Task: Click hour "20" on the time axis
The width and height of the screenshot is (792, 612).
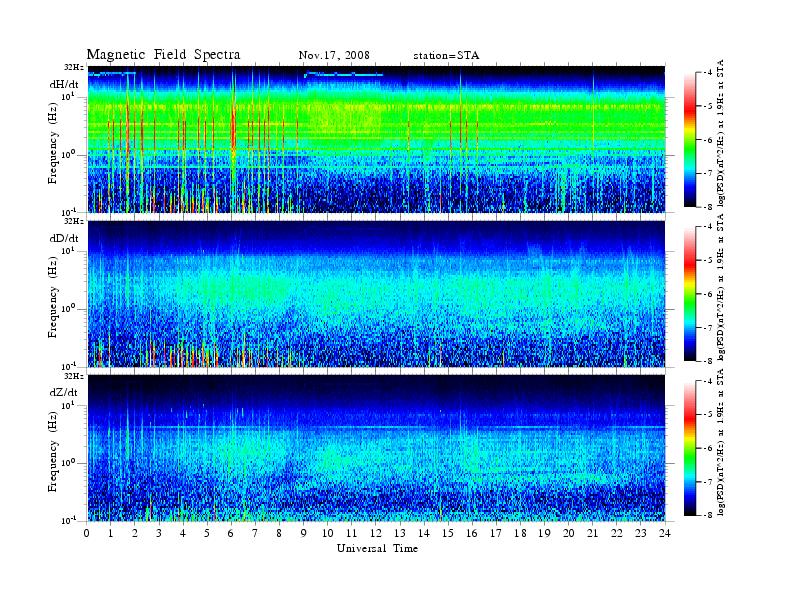Action: point(569,533)
